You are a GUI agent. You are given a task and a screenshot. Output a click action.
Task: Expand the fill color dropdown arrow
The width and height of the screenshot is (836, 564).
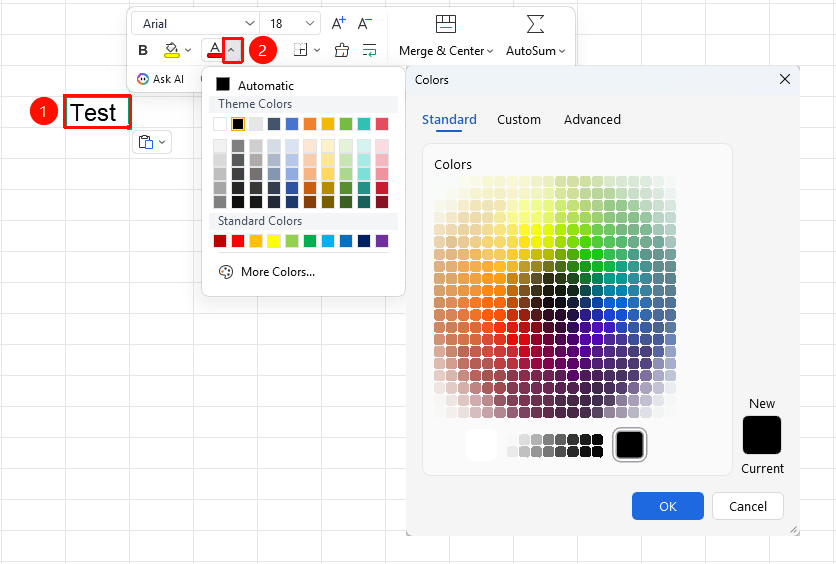[x=188, y=50]
